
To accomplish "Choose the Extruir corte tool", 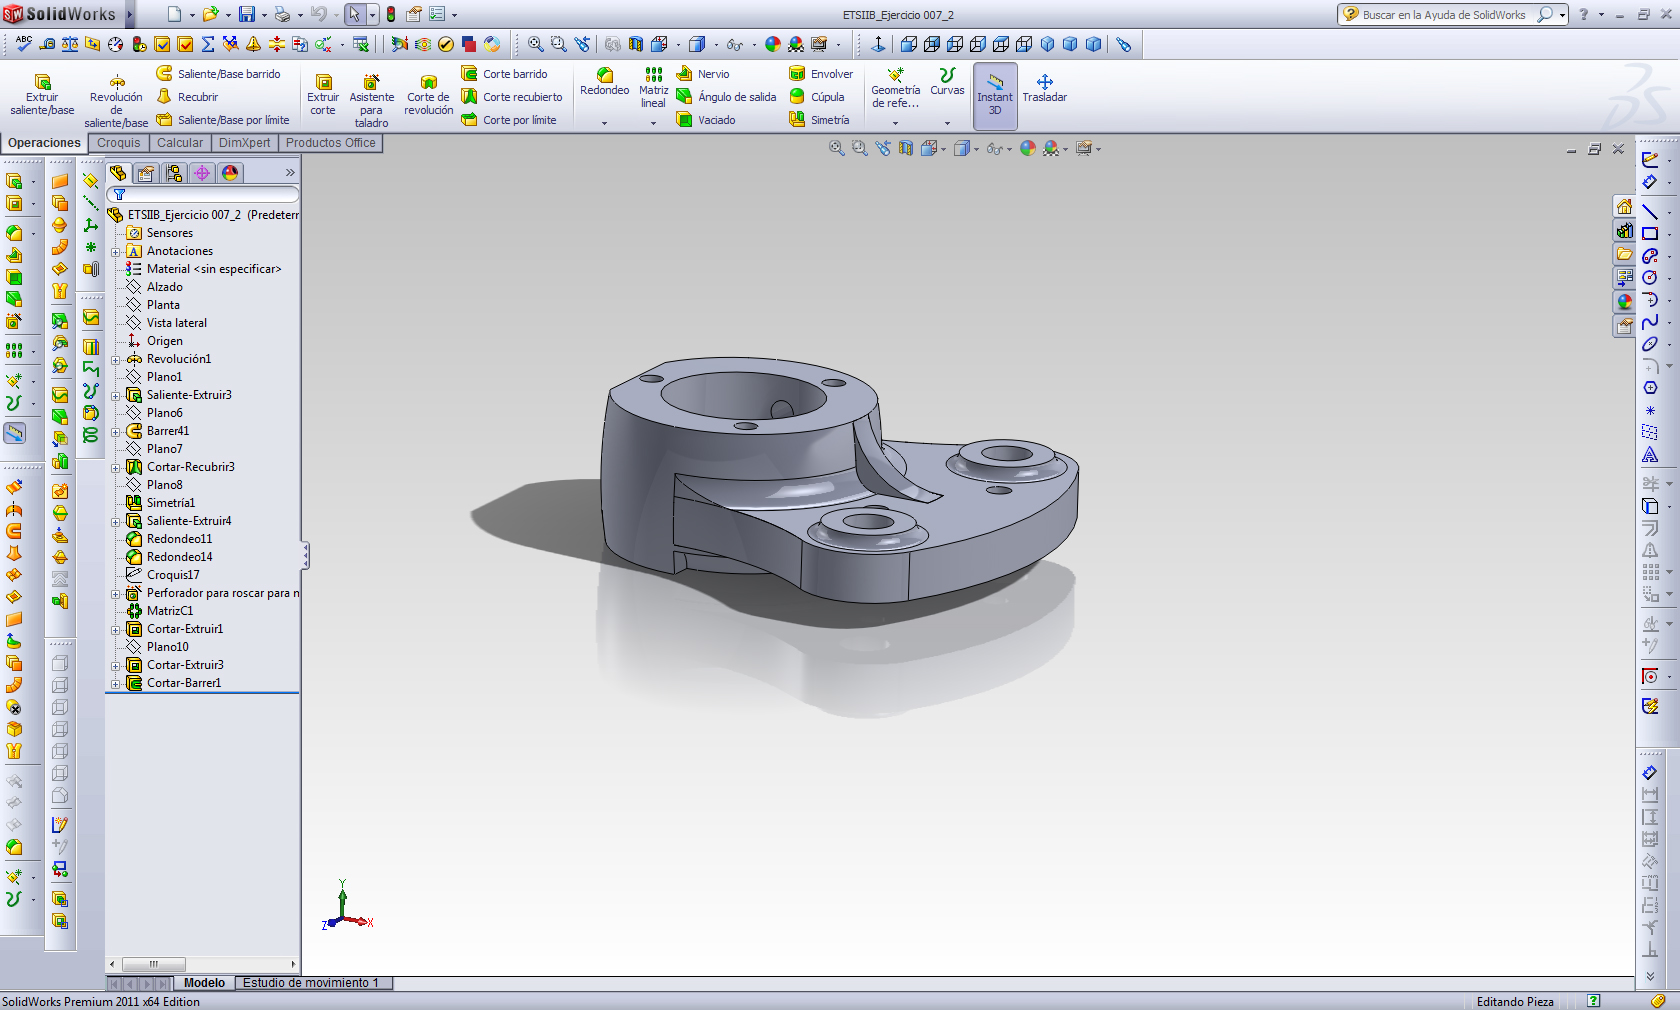I will [x=323, y=95].
